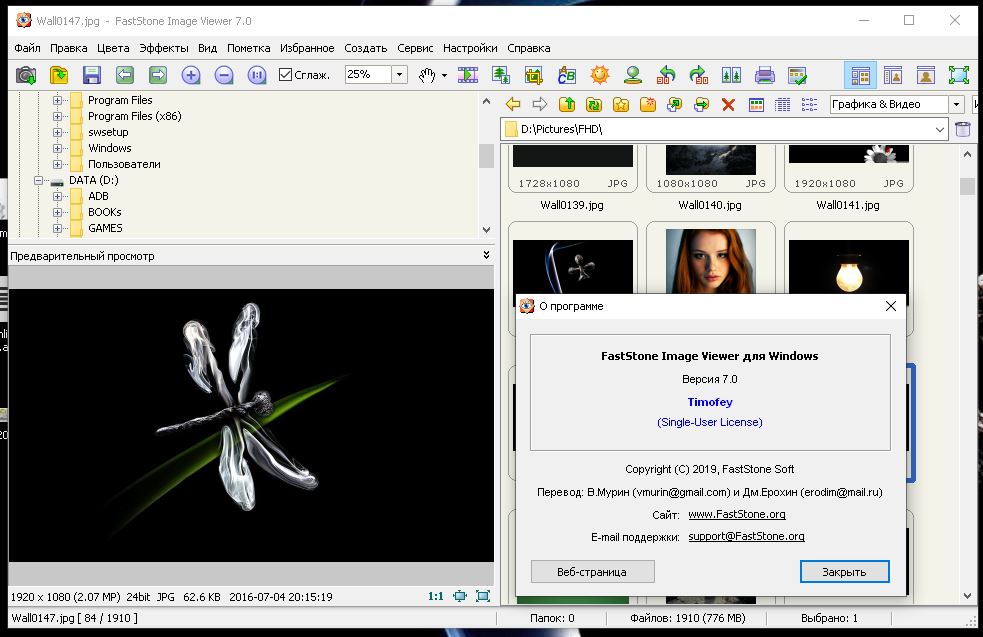Open the Настройки menu
The height and width of the screenshot is (637, 983).
[470, 48]
